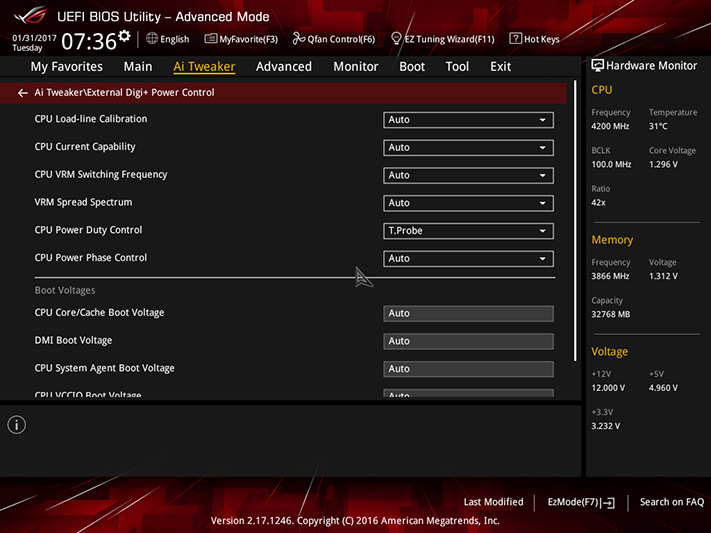Image resolution: width=711 pixels, height=533 pixels.
Task: Switch to the Boot tab
Action: (412, 67)
